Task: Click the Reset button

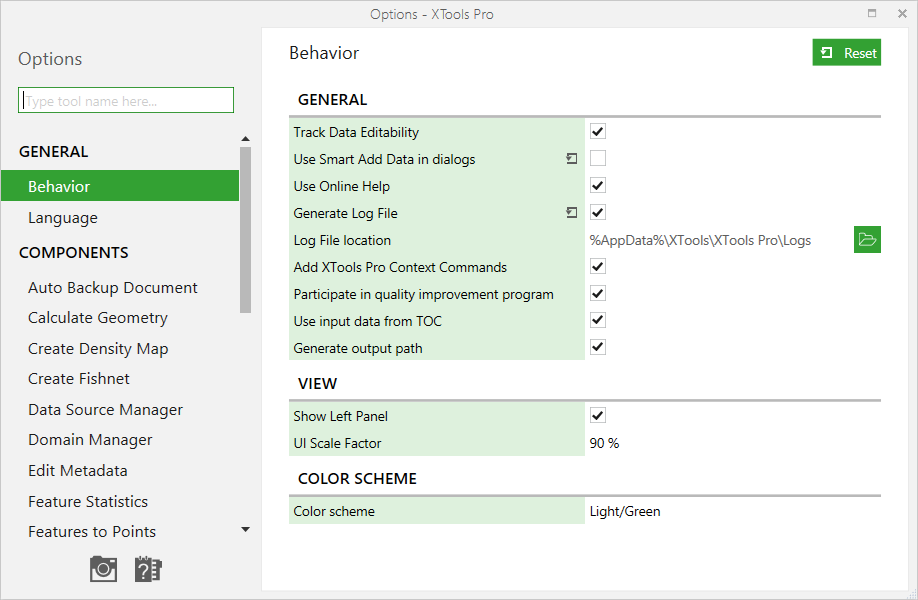Action: (x=847, y=53)
